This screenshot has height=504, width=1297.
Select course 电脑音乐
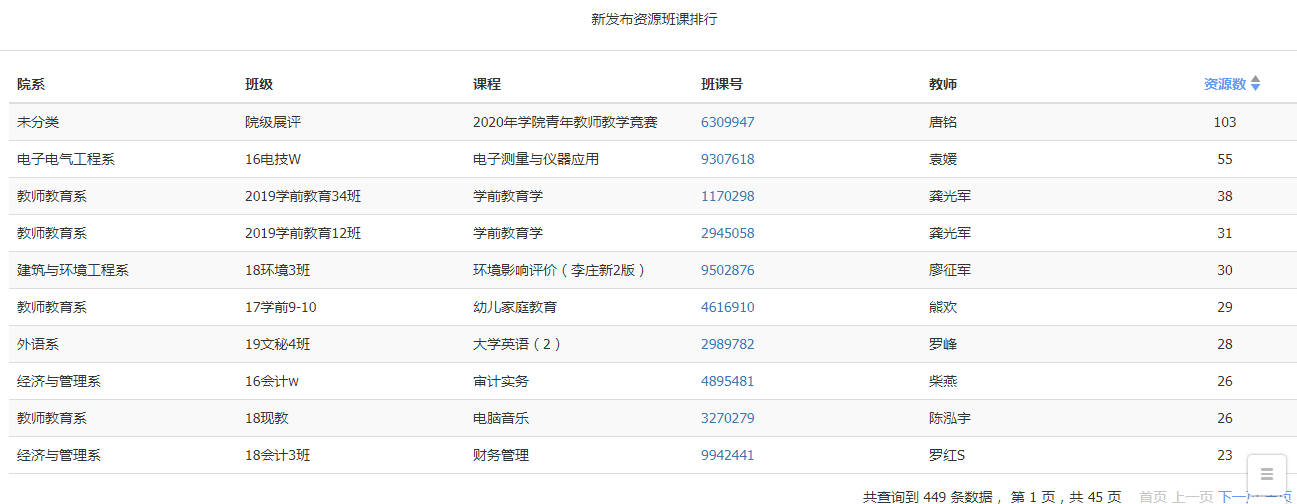(501, 418)
